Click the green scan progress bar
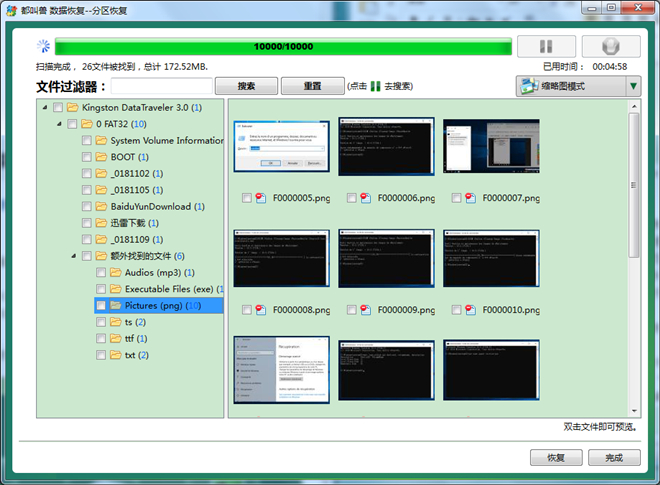660x485 pixels. point(283,46)
